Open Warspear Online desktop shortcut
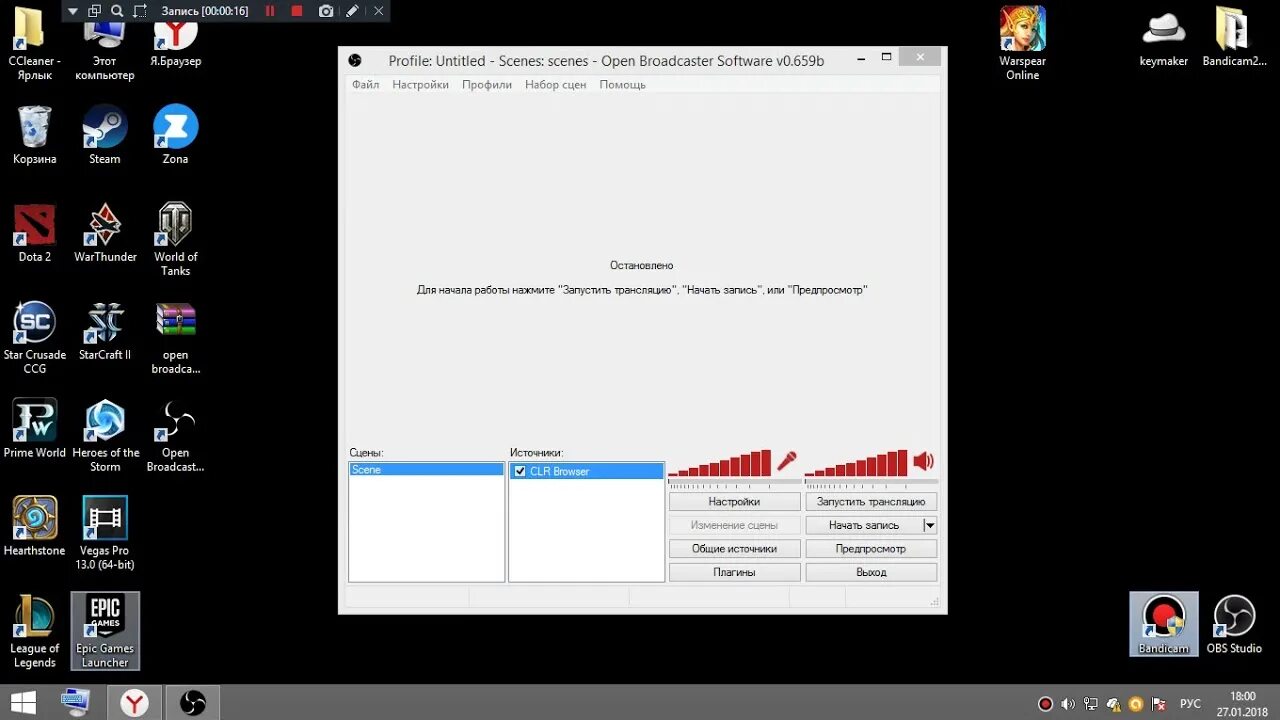Image resolution: width=1280 pixels, height=720 pixels. pyautogui.click(x=1022, y=44)
